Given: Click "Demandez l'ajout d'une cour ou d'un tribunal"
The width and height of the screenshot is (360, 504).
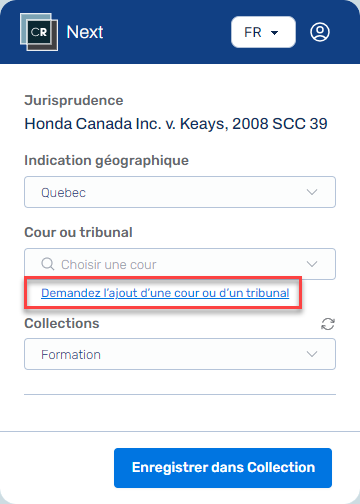Looking at the screenshot, I should tap(165, 293).
